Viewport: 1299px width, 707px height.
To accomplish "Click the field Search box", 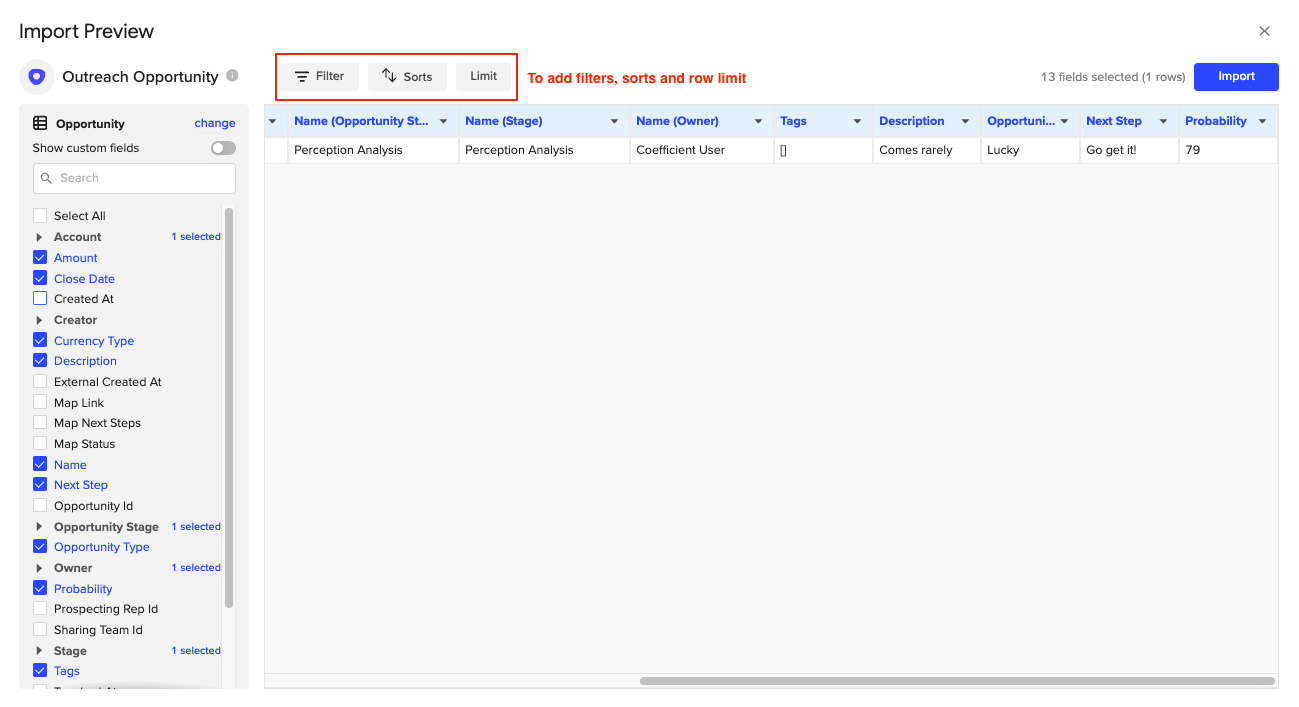I will (134, 178).
